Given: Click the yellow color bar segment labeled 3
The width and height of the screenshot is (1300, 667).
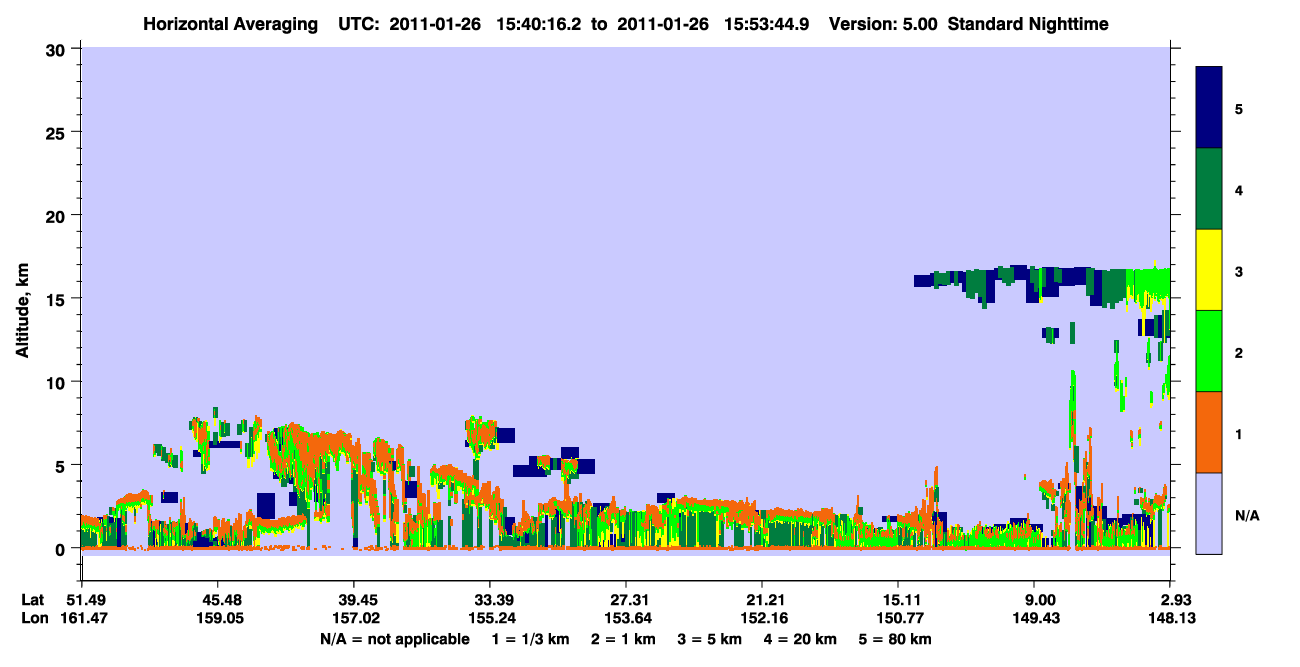Looking at the screenshot, I should [x=1209, y=270].
